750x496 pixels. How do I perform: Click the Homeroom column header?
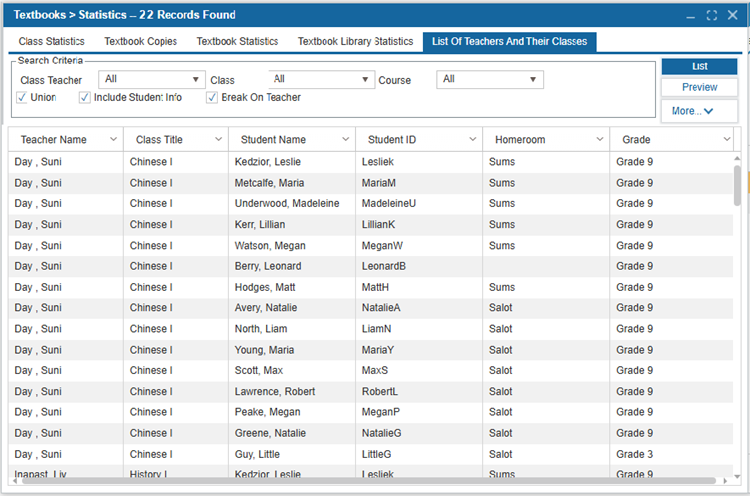click(x=546, y=140)
